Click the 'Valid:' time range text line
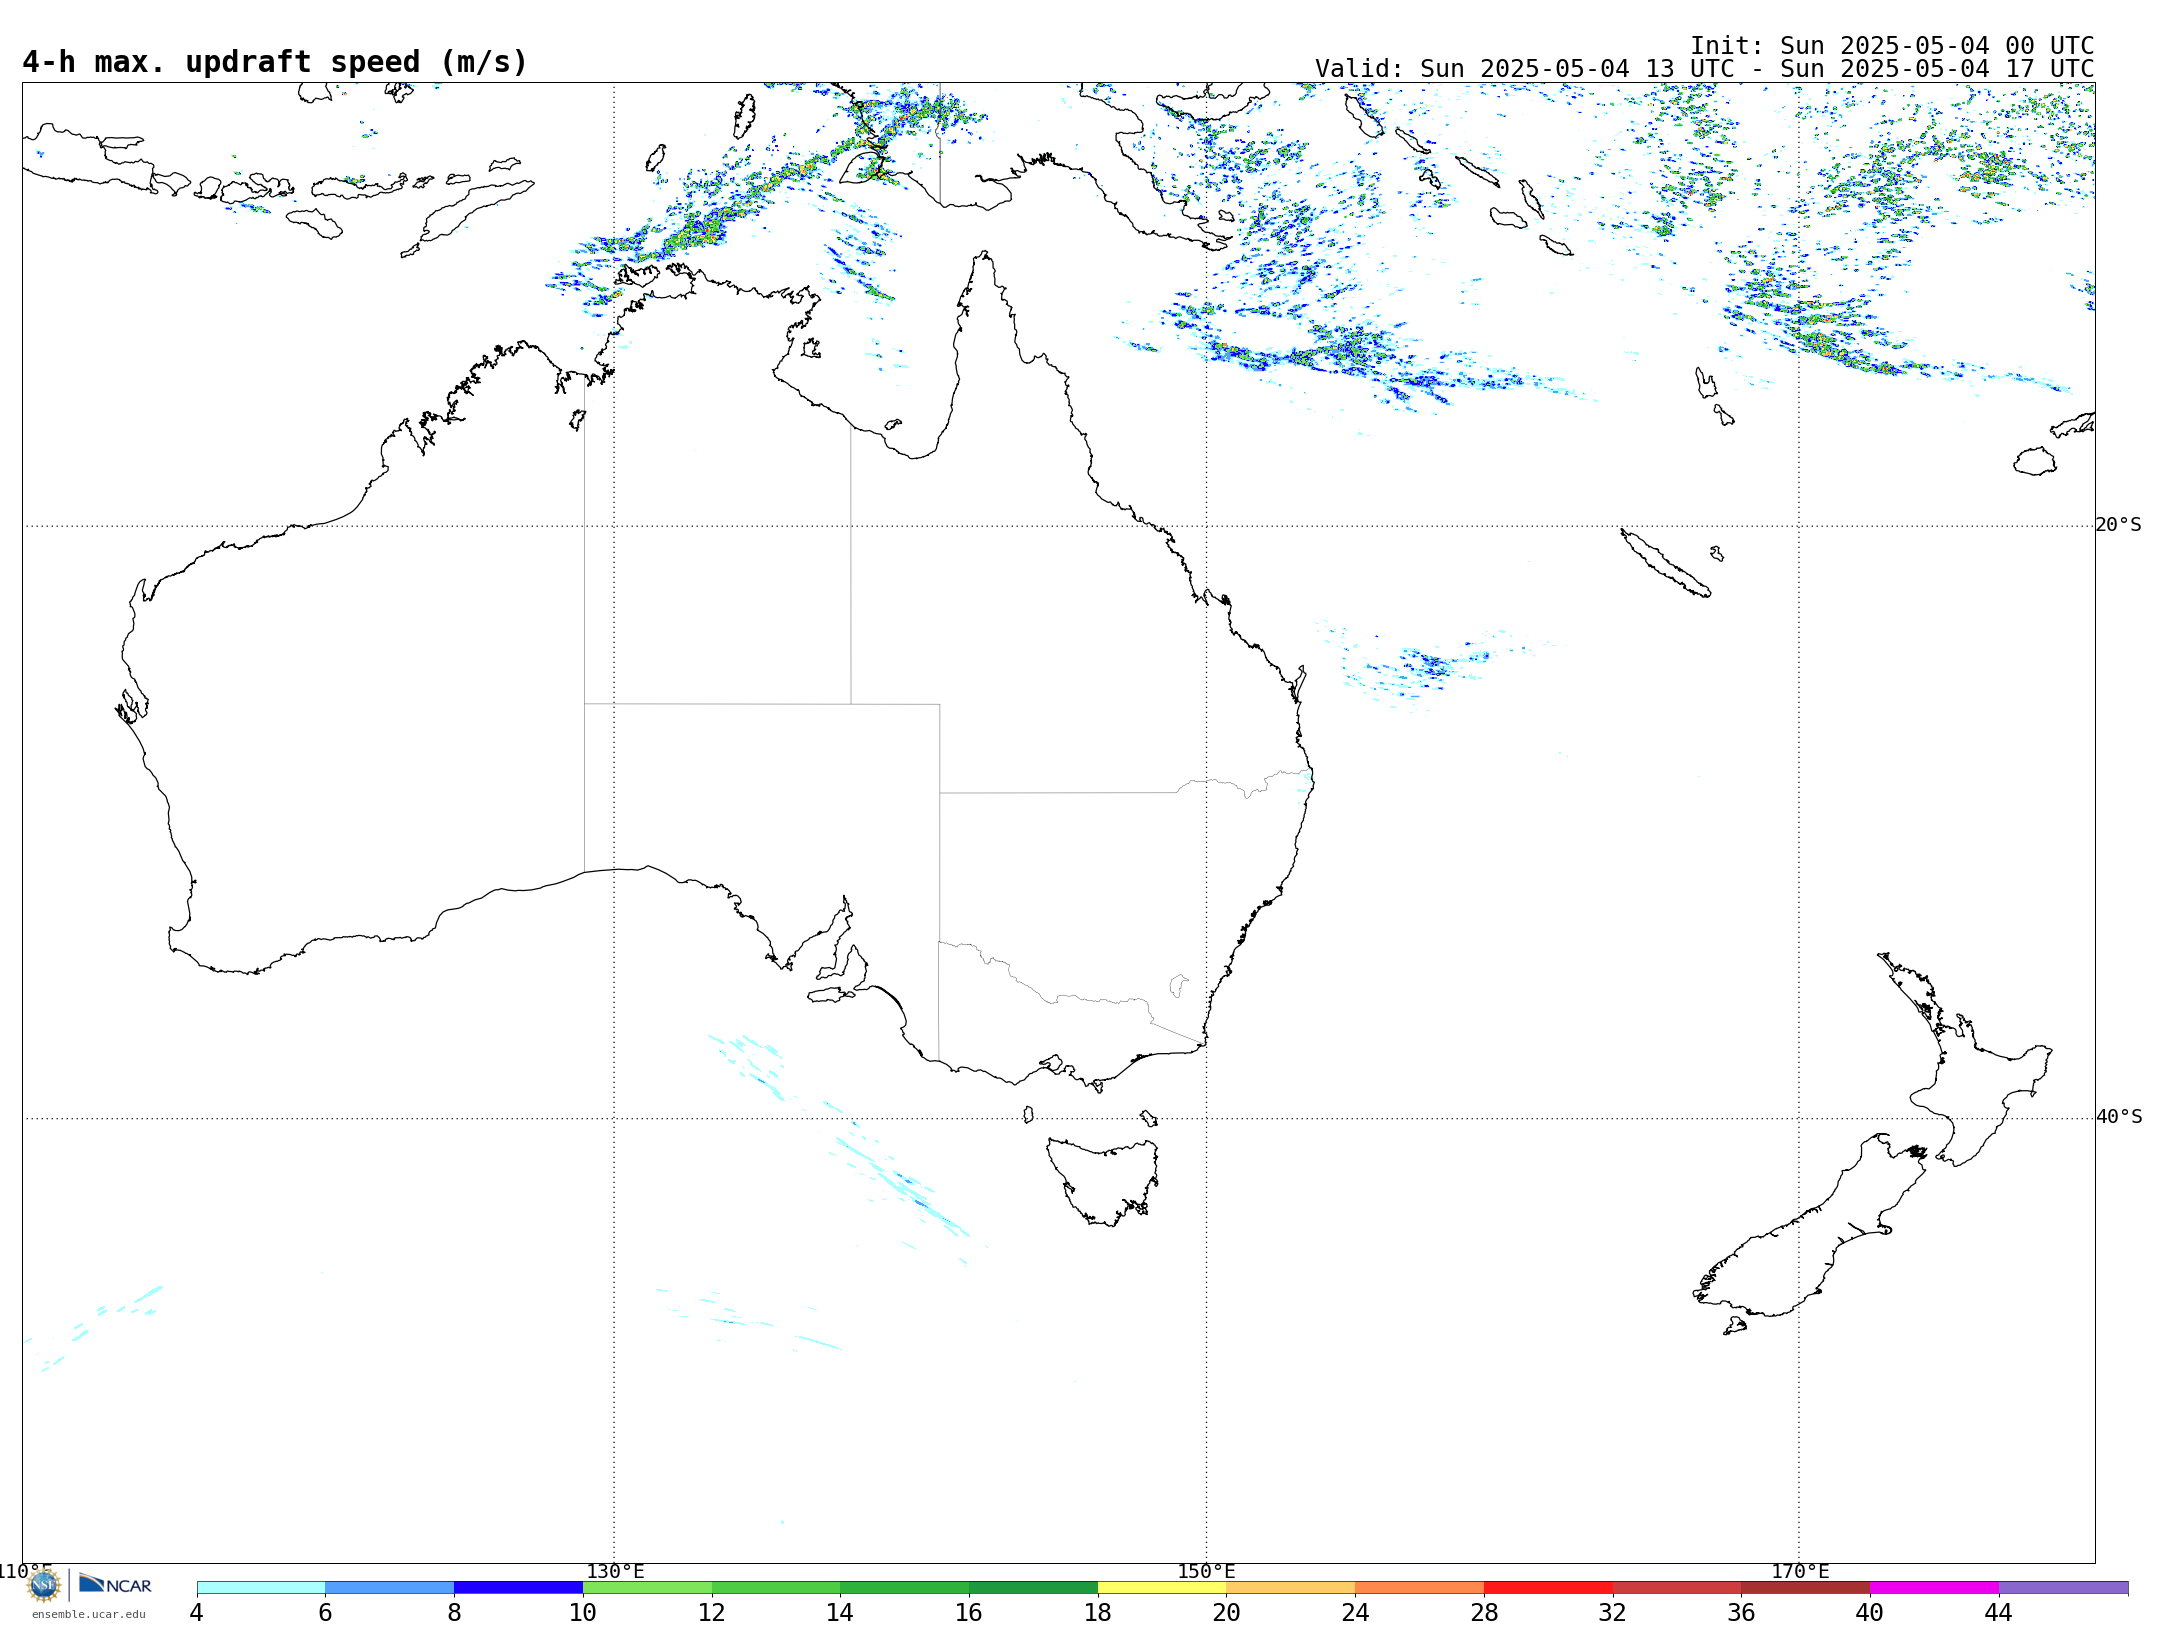2160x1626 pixels. (x=1704, y=69)
